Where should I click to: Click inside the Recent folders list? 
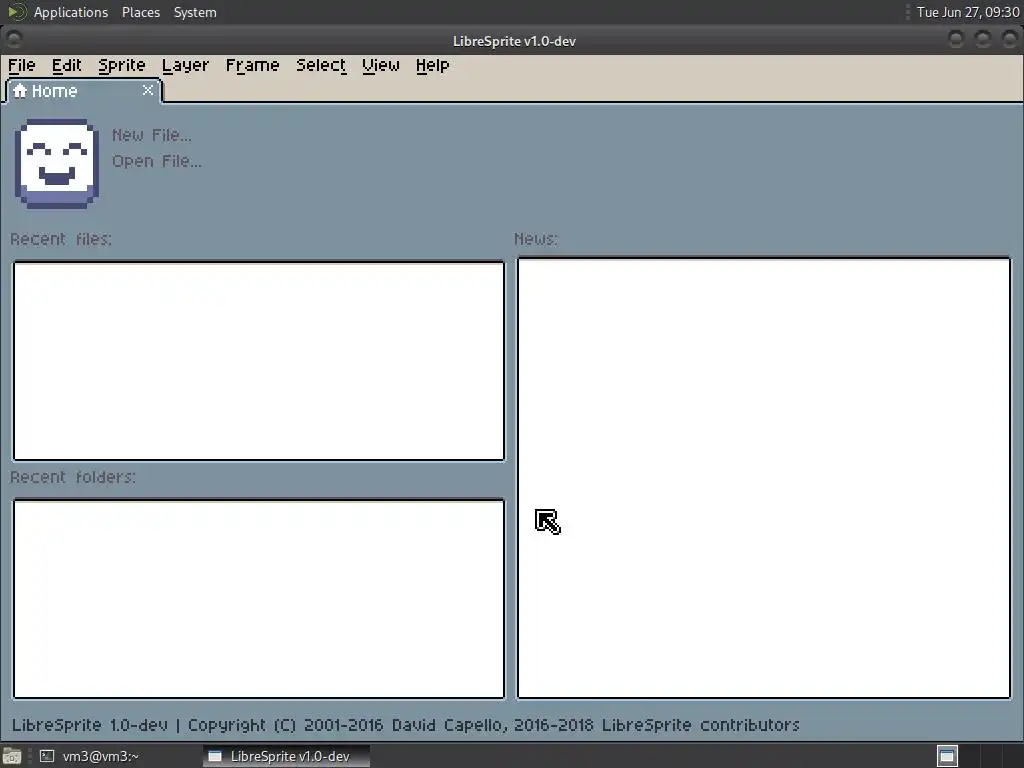click(x=259, y=599)
